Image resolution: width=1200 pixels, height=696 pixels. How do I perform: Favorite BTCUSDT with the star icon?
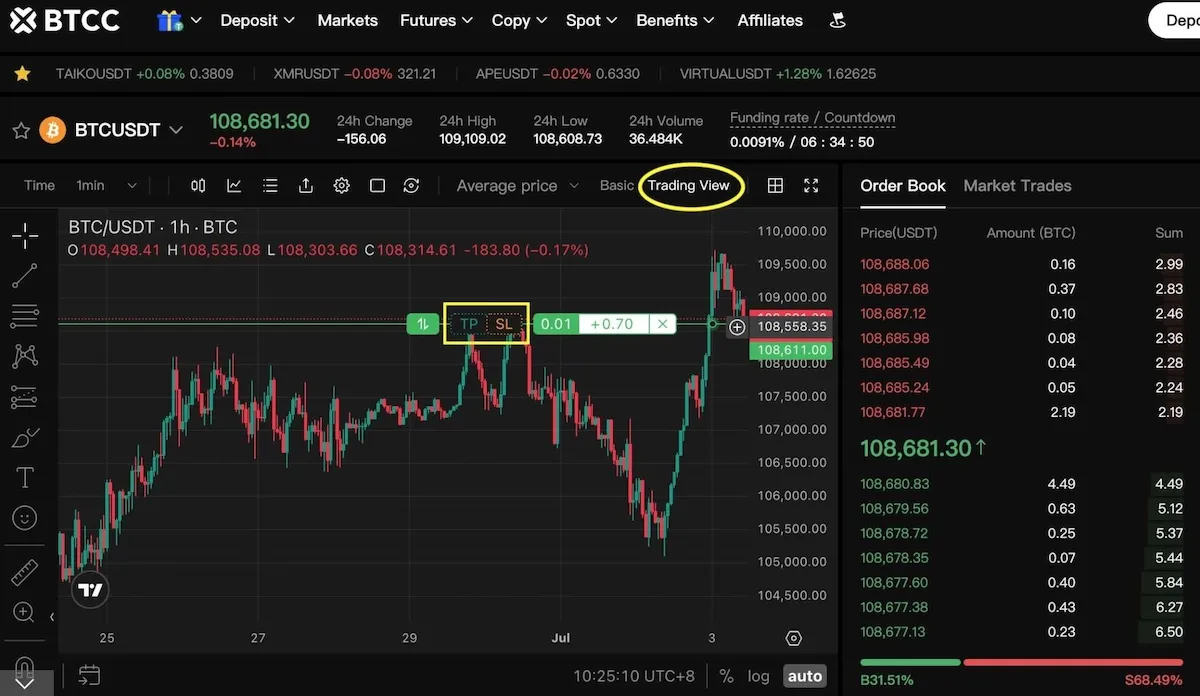[x=19, y=130]
